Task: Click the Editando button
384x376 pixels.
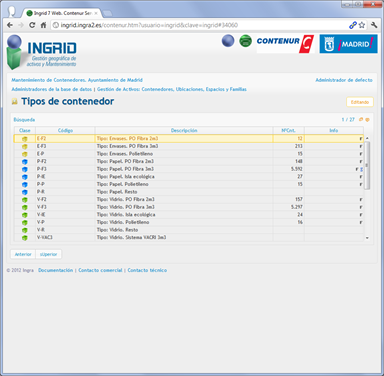Action: click(x=360, y=102)
